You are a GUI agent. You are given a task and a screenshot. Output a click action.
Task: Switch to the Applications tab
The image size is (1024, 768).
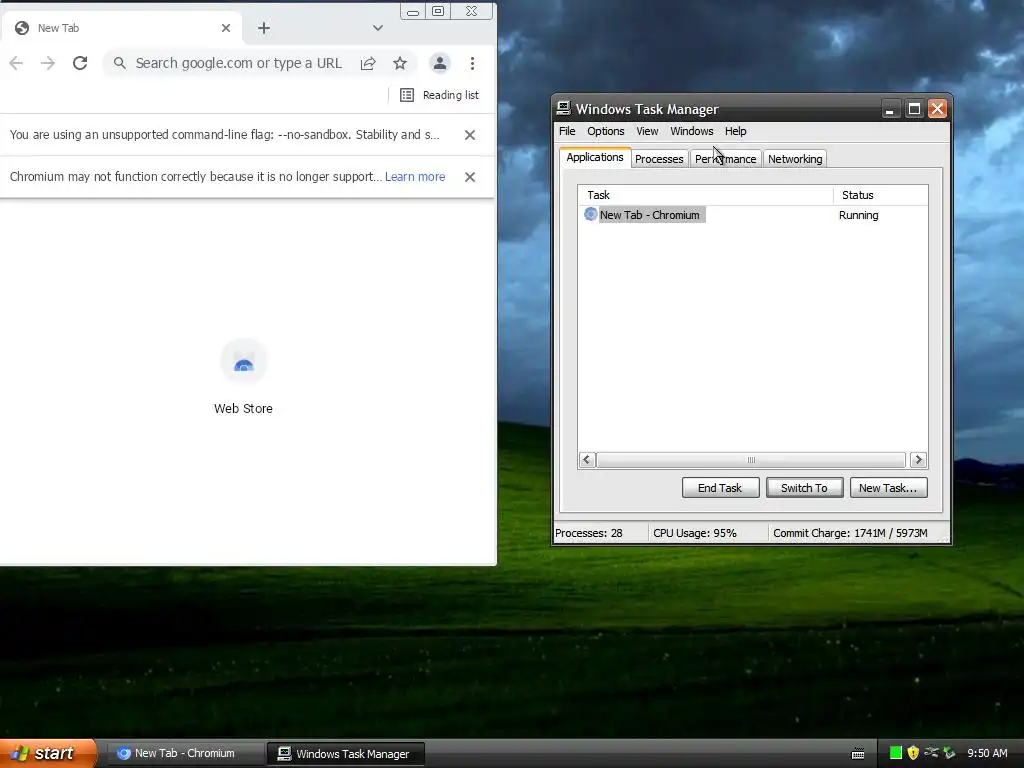[595, 157]
